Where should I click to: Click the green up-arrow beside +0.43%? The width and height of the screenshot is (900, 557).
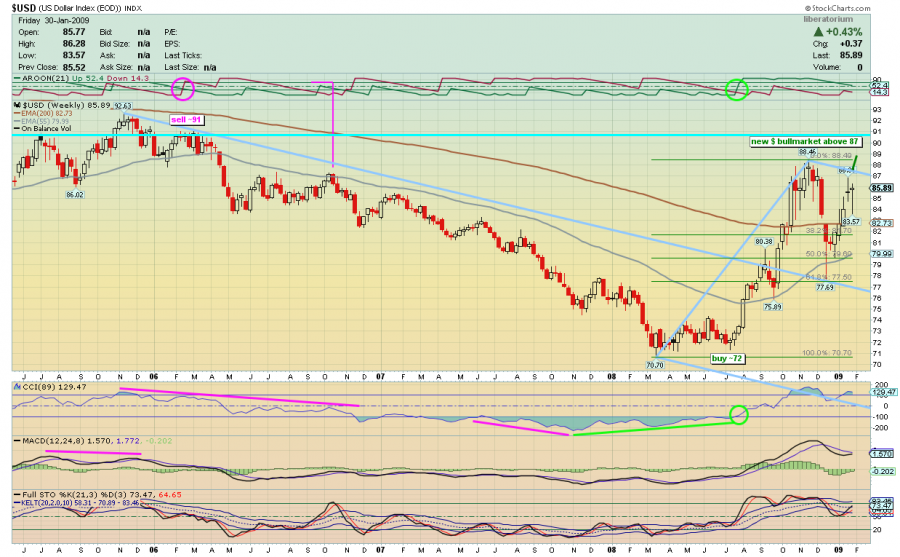(x=818, y=32)
